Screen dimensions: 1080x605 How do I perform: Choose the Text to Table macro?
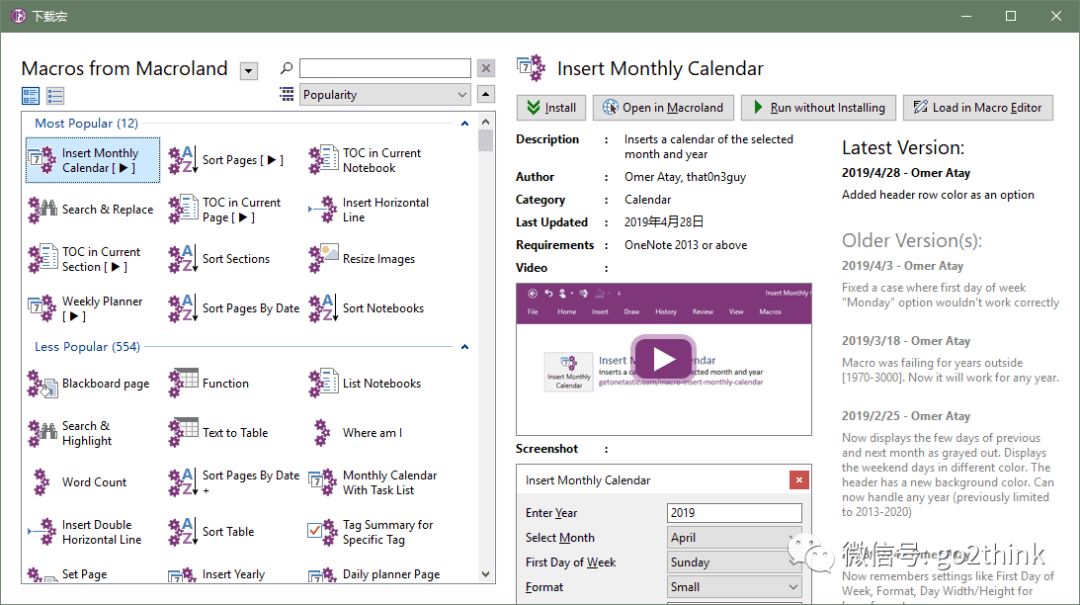pos(219,433)
